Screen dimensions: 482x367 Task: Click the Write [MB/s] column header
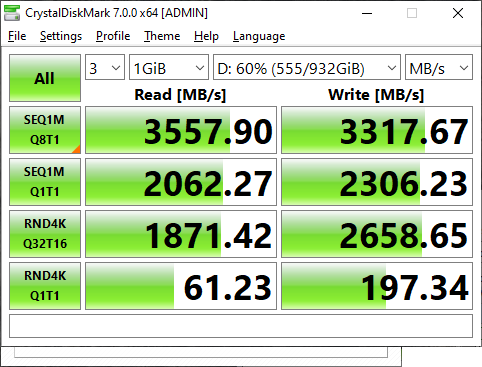point(376,95)
